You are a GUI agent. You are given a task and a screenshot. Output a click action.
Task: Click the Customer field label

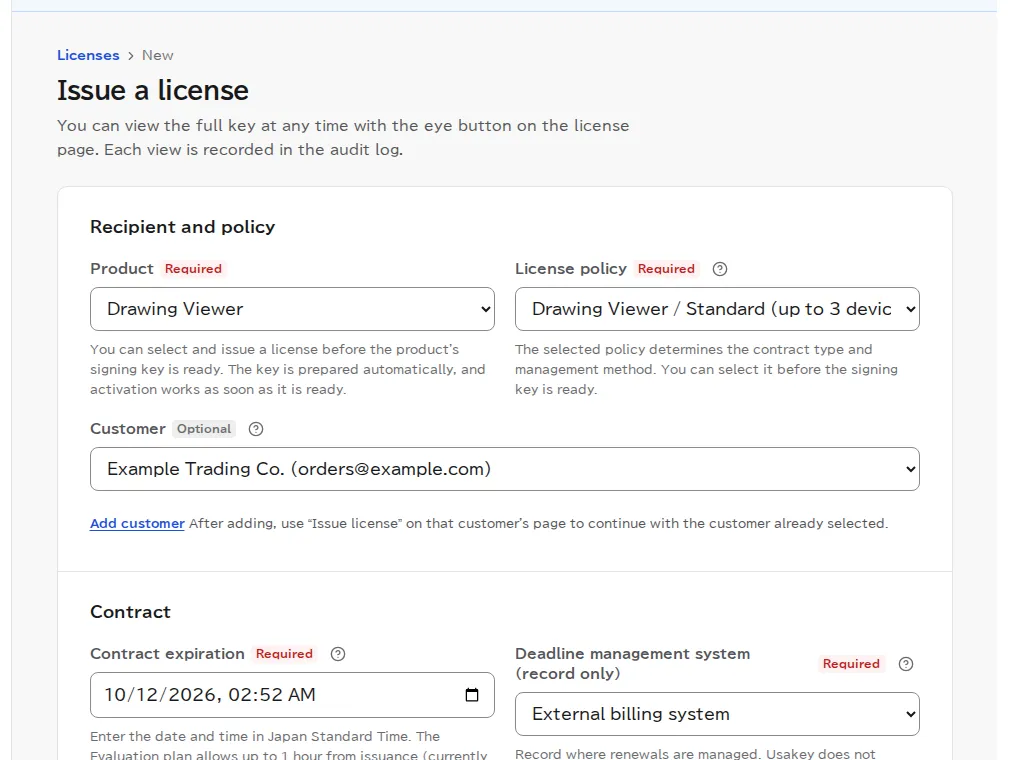[127, 429]
